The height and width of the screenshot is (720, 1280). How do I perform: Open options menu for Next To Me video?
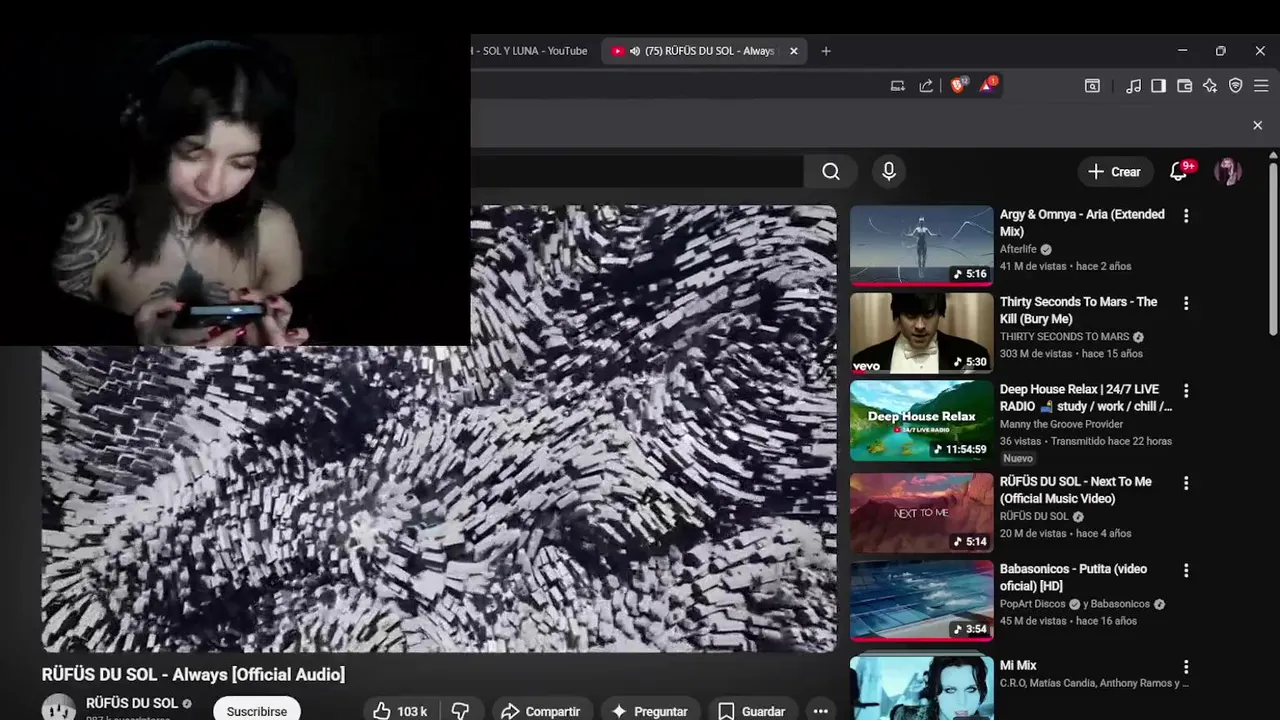click(1186, 482)
